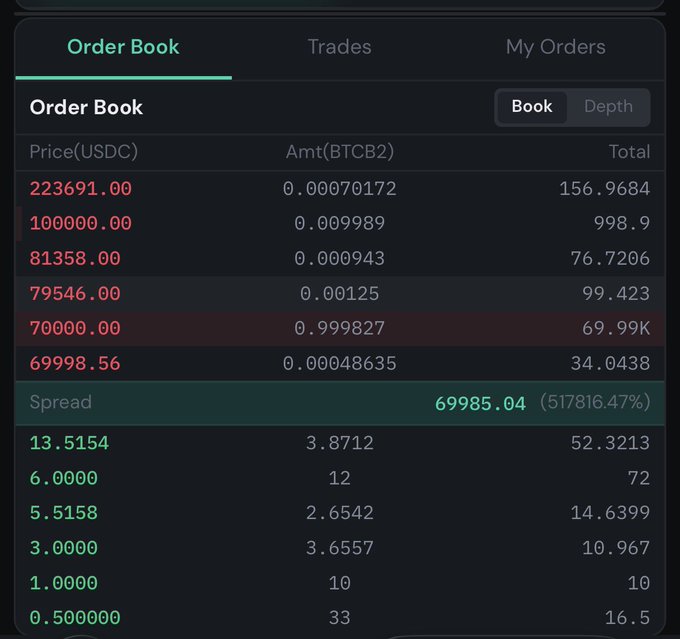Image resolution: width=680 pixels, height=639 pixels.
Task: Click amount 0.009989
Action: point(340,223)
